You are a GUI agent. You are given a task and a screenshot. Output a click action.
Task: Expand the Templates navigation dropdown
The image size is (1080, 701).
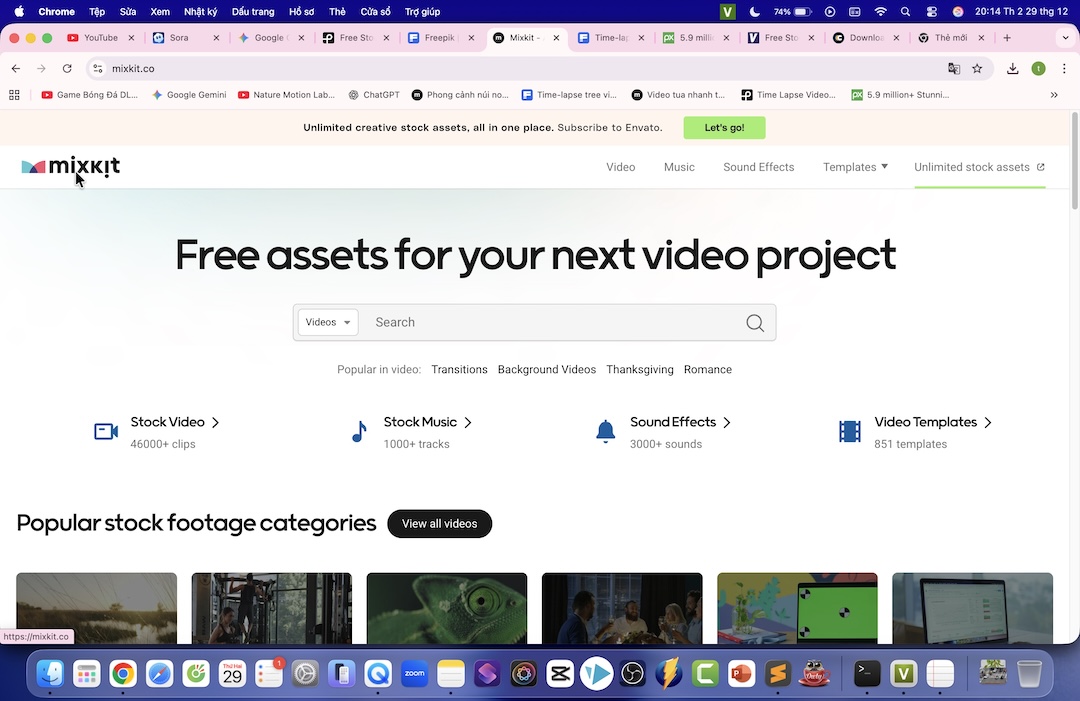point(855,167)
